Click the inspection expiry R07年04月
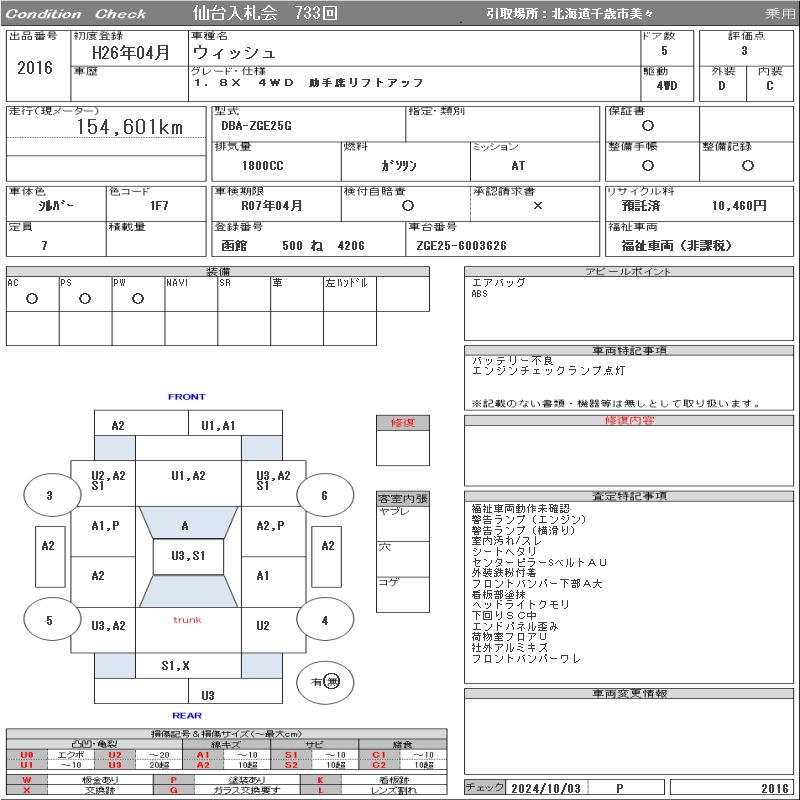 [271, 205]
